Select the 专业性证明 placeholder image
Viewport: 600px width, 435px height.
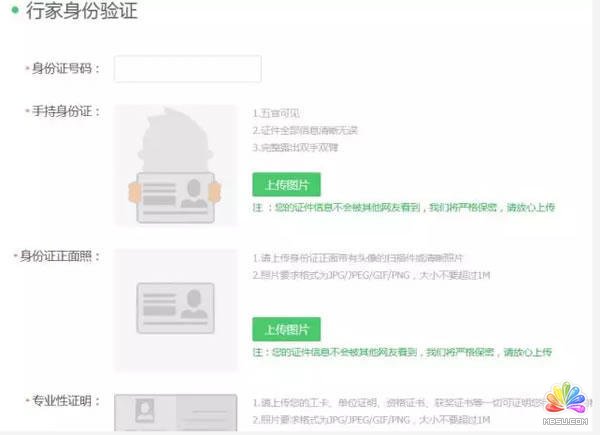point(175,414)
